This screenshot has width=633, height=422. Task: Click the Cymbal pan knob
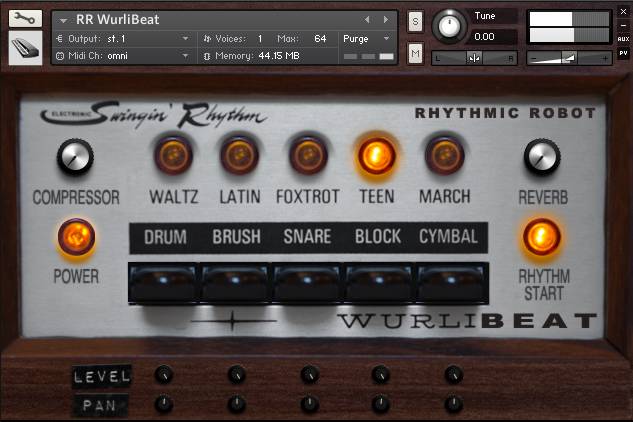click(454, 404)
